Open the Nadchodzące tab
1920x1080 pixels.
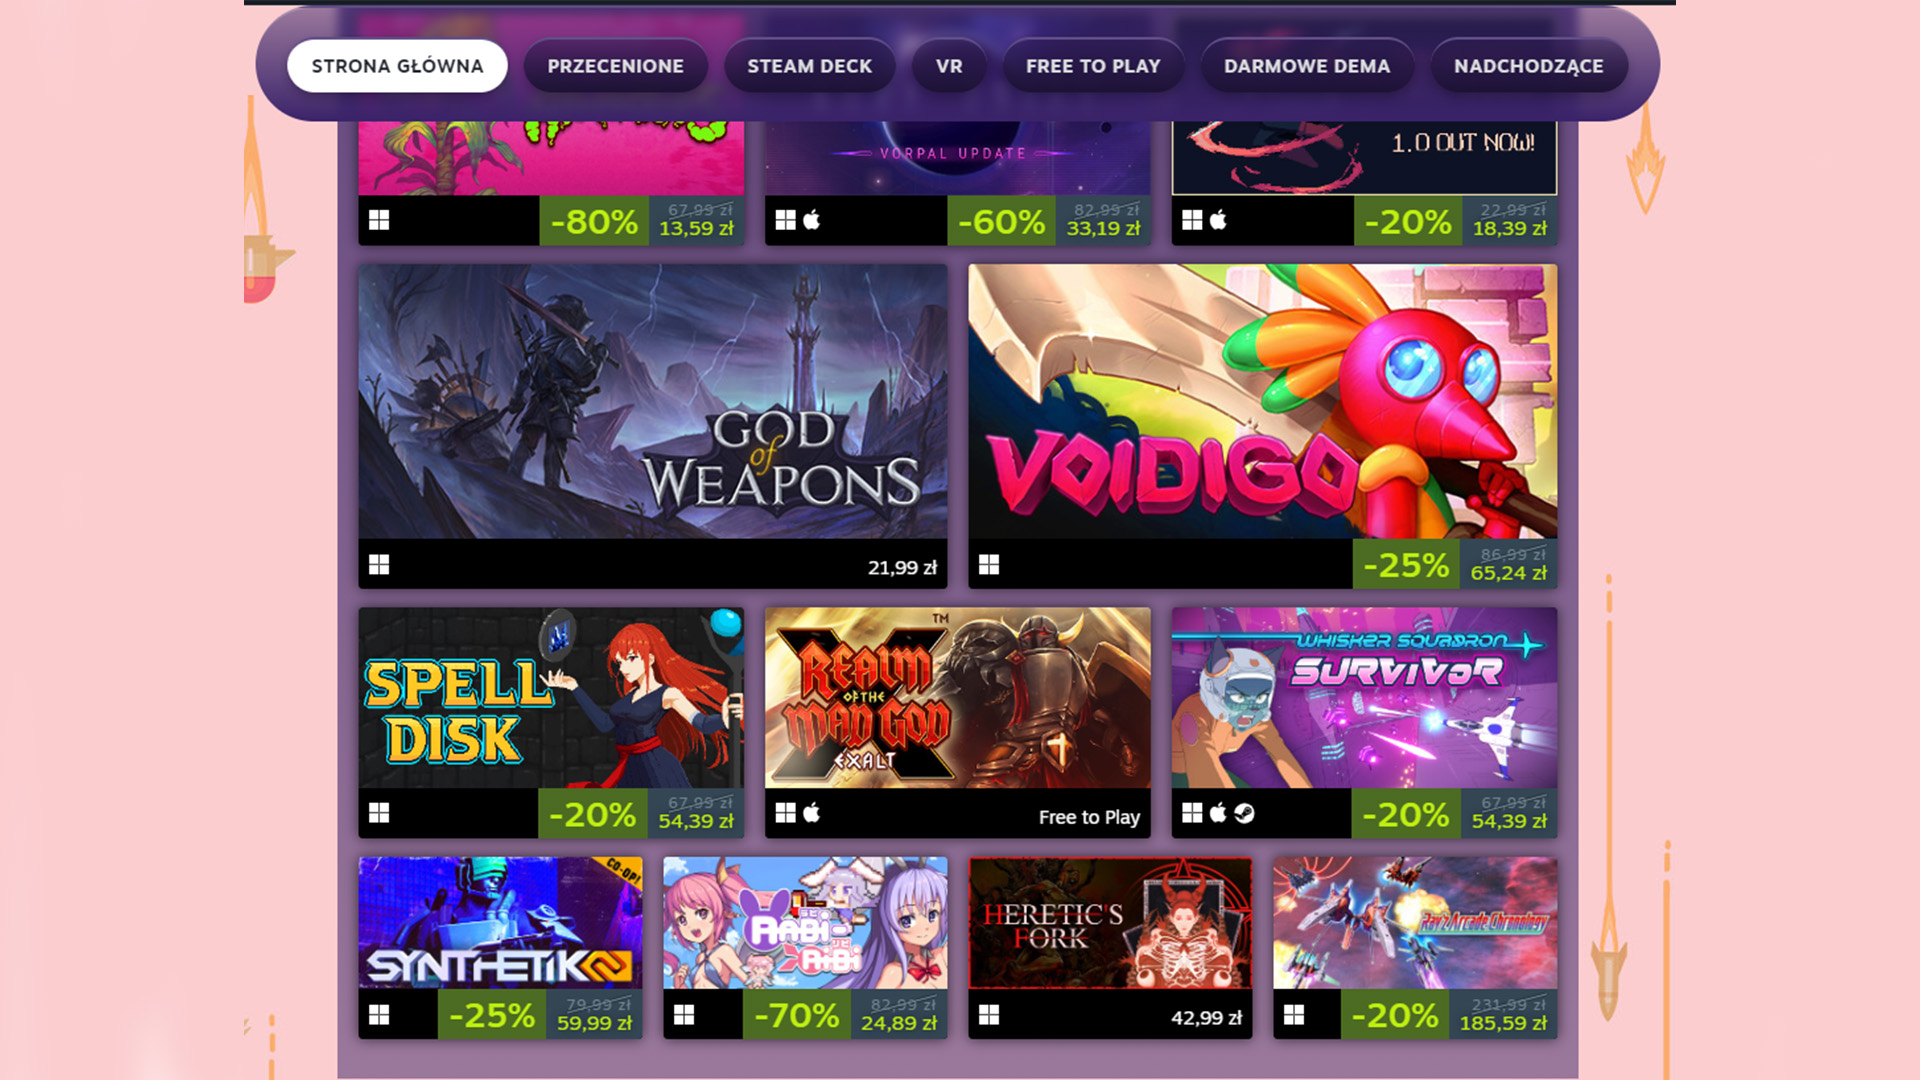coord(1529,66)
